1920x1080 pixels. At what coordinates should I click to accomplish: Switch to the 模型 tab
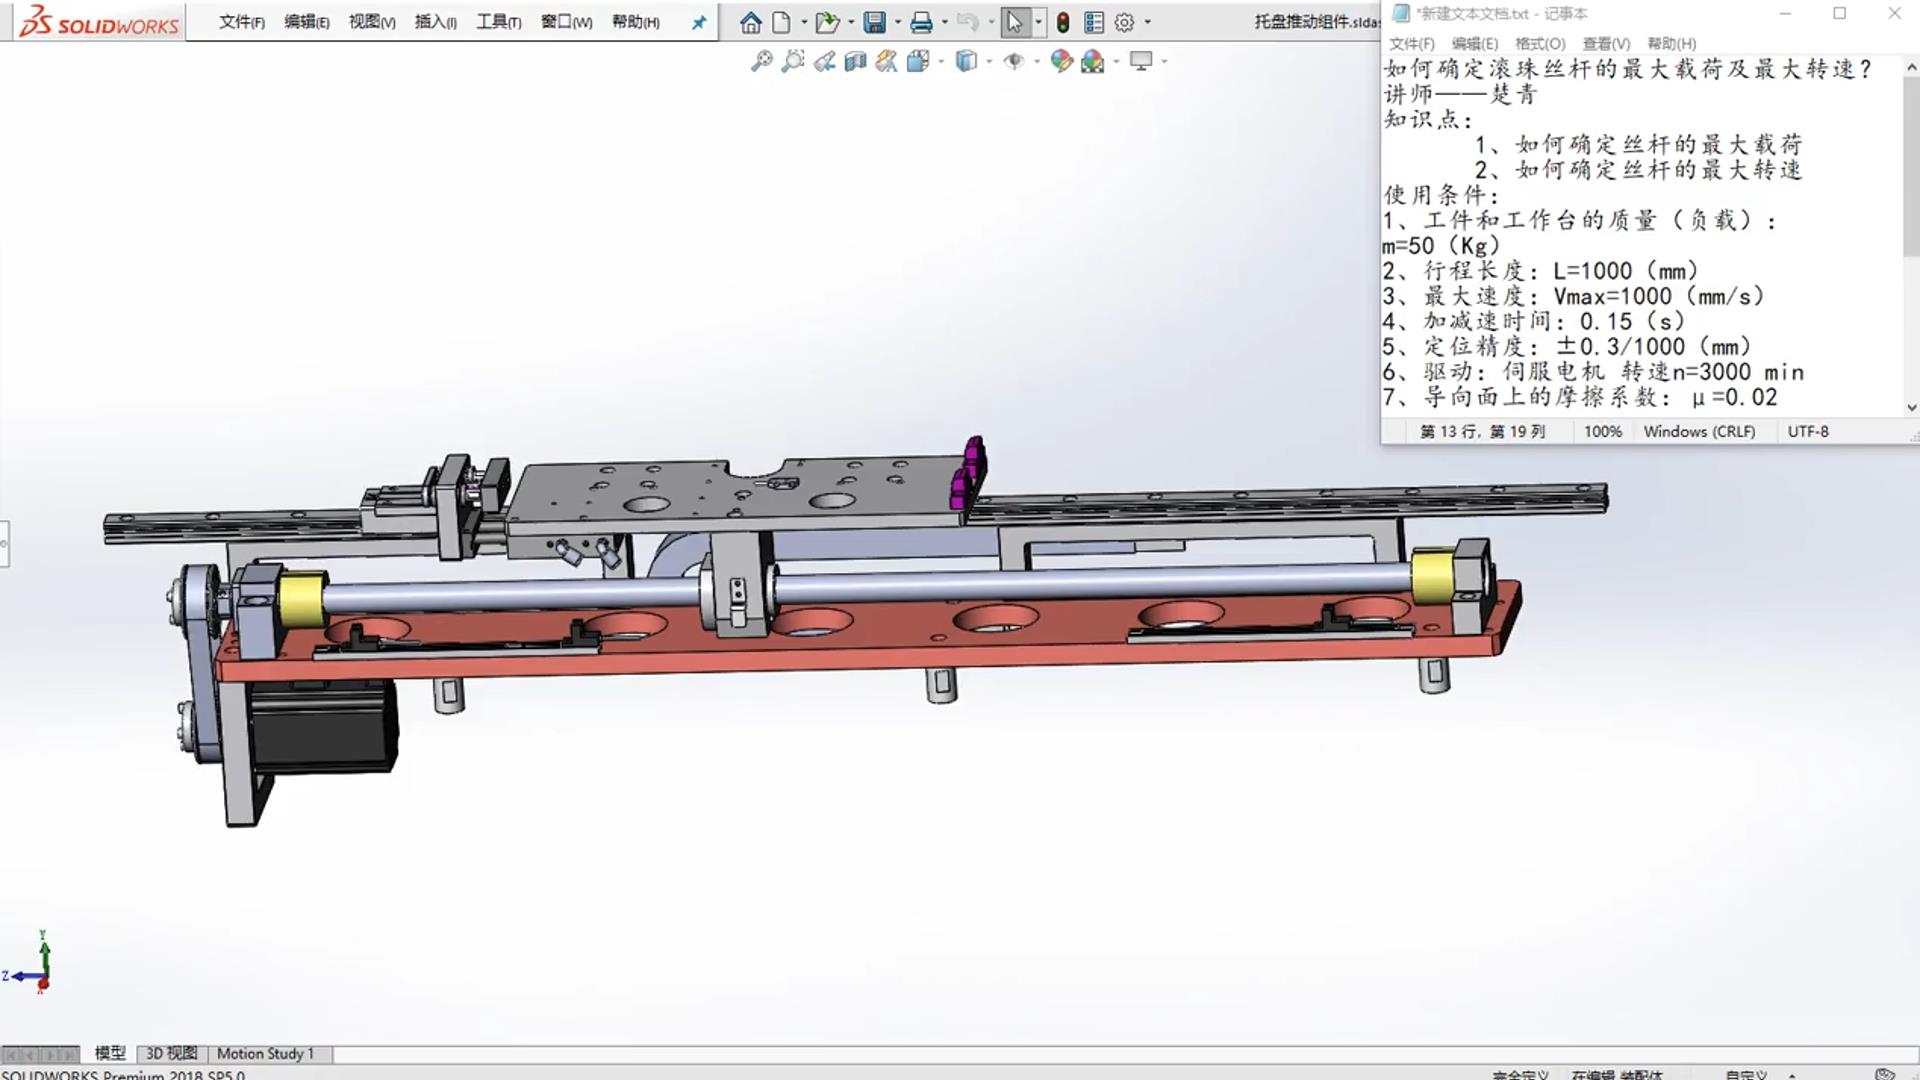coord(110,1053)
